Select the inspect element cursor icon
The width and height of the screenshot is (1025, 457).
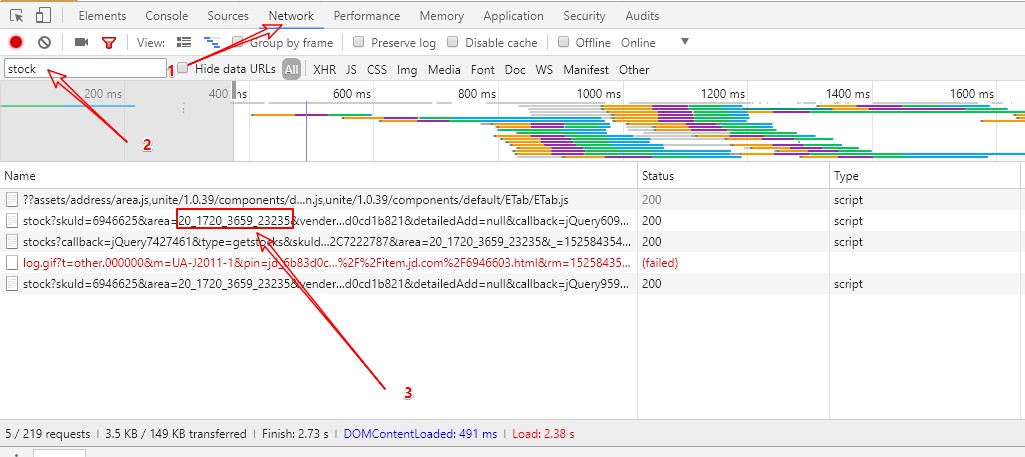click(x=17, y=16)
